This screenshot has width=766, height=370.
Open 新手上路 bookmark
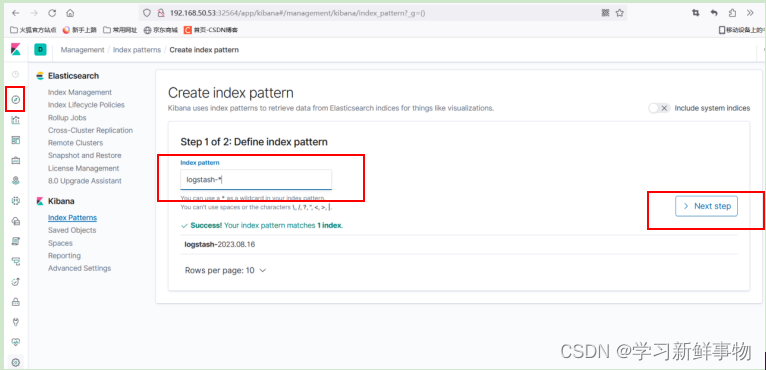click(81, 30)
